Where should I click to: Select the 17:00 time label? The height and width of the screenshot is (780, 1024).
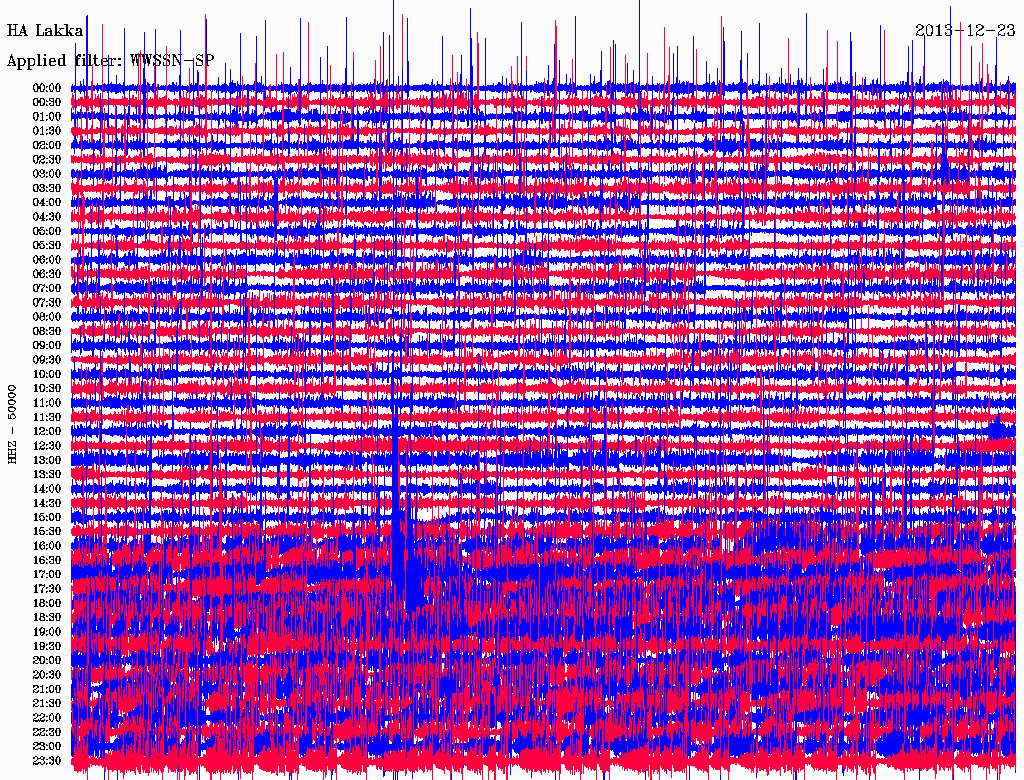coord(47,574)
